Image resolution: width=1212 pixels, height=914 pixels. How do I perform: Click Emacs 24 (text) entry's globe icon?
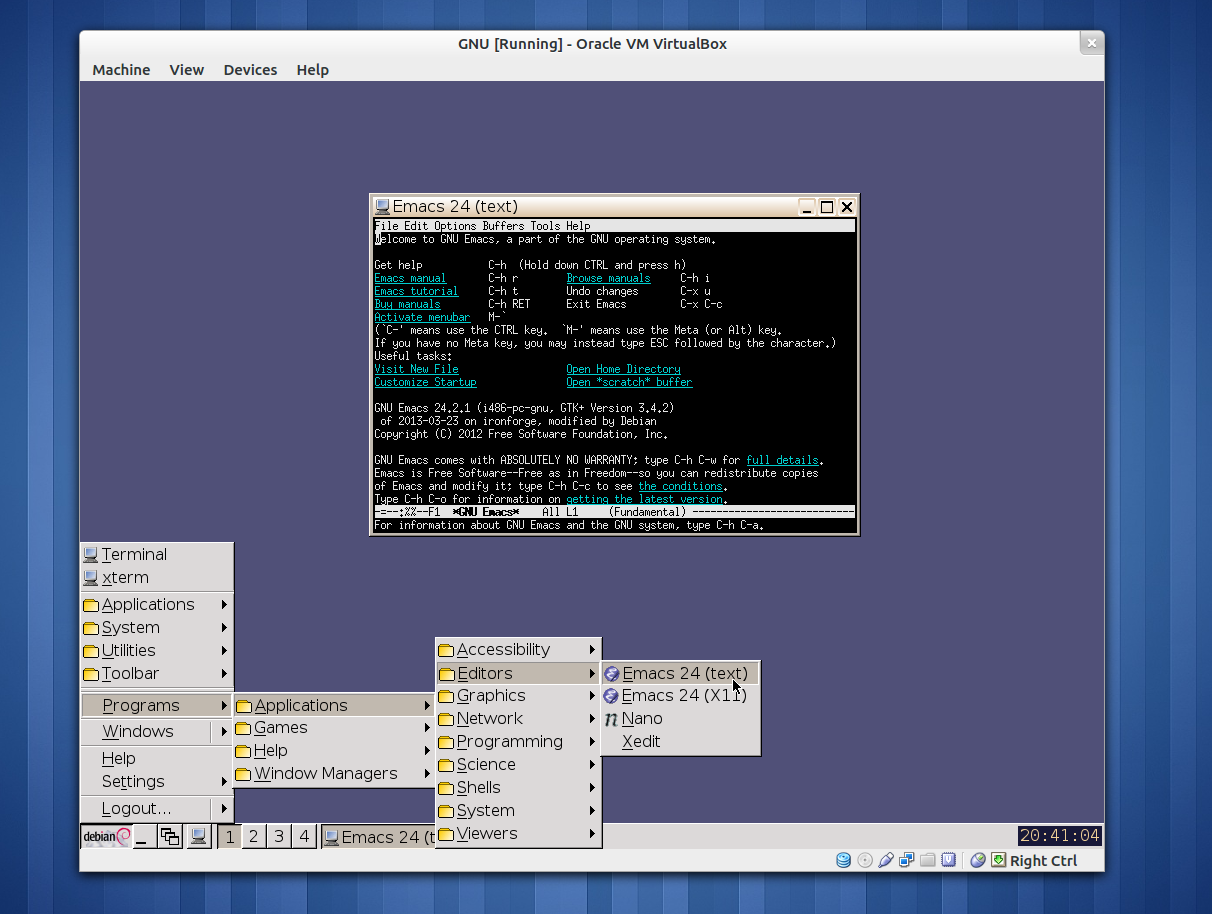tap(611, 673)
